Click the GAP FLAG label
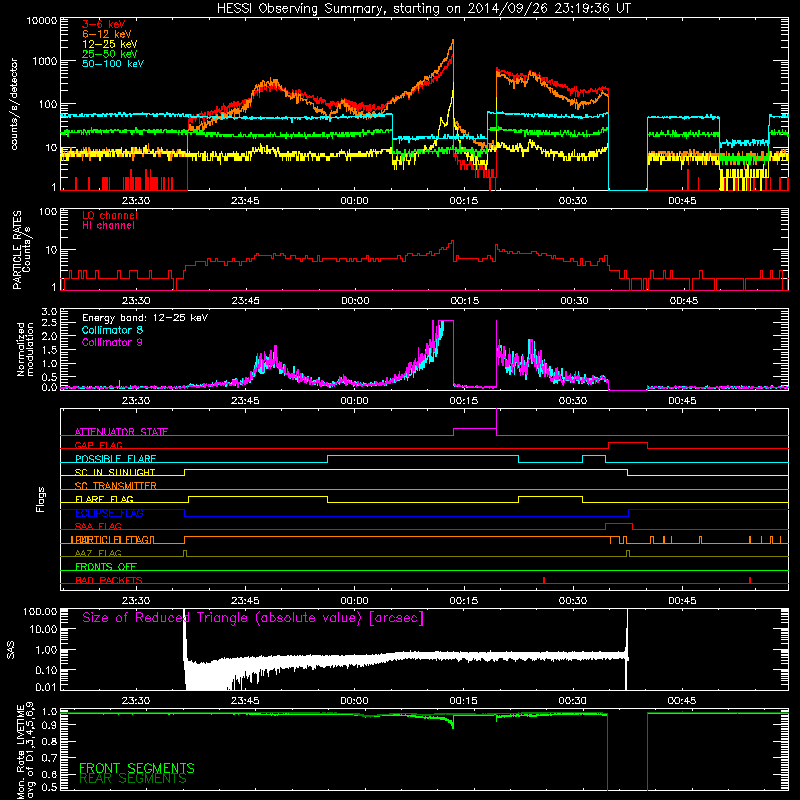The height and width of the screenshot is (800, 800). point(98,445)
